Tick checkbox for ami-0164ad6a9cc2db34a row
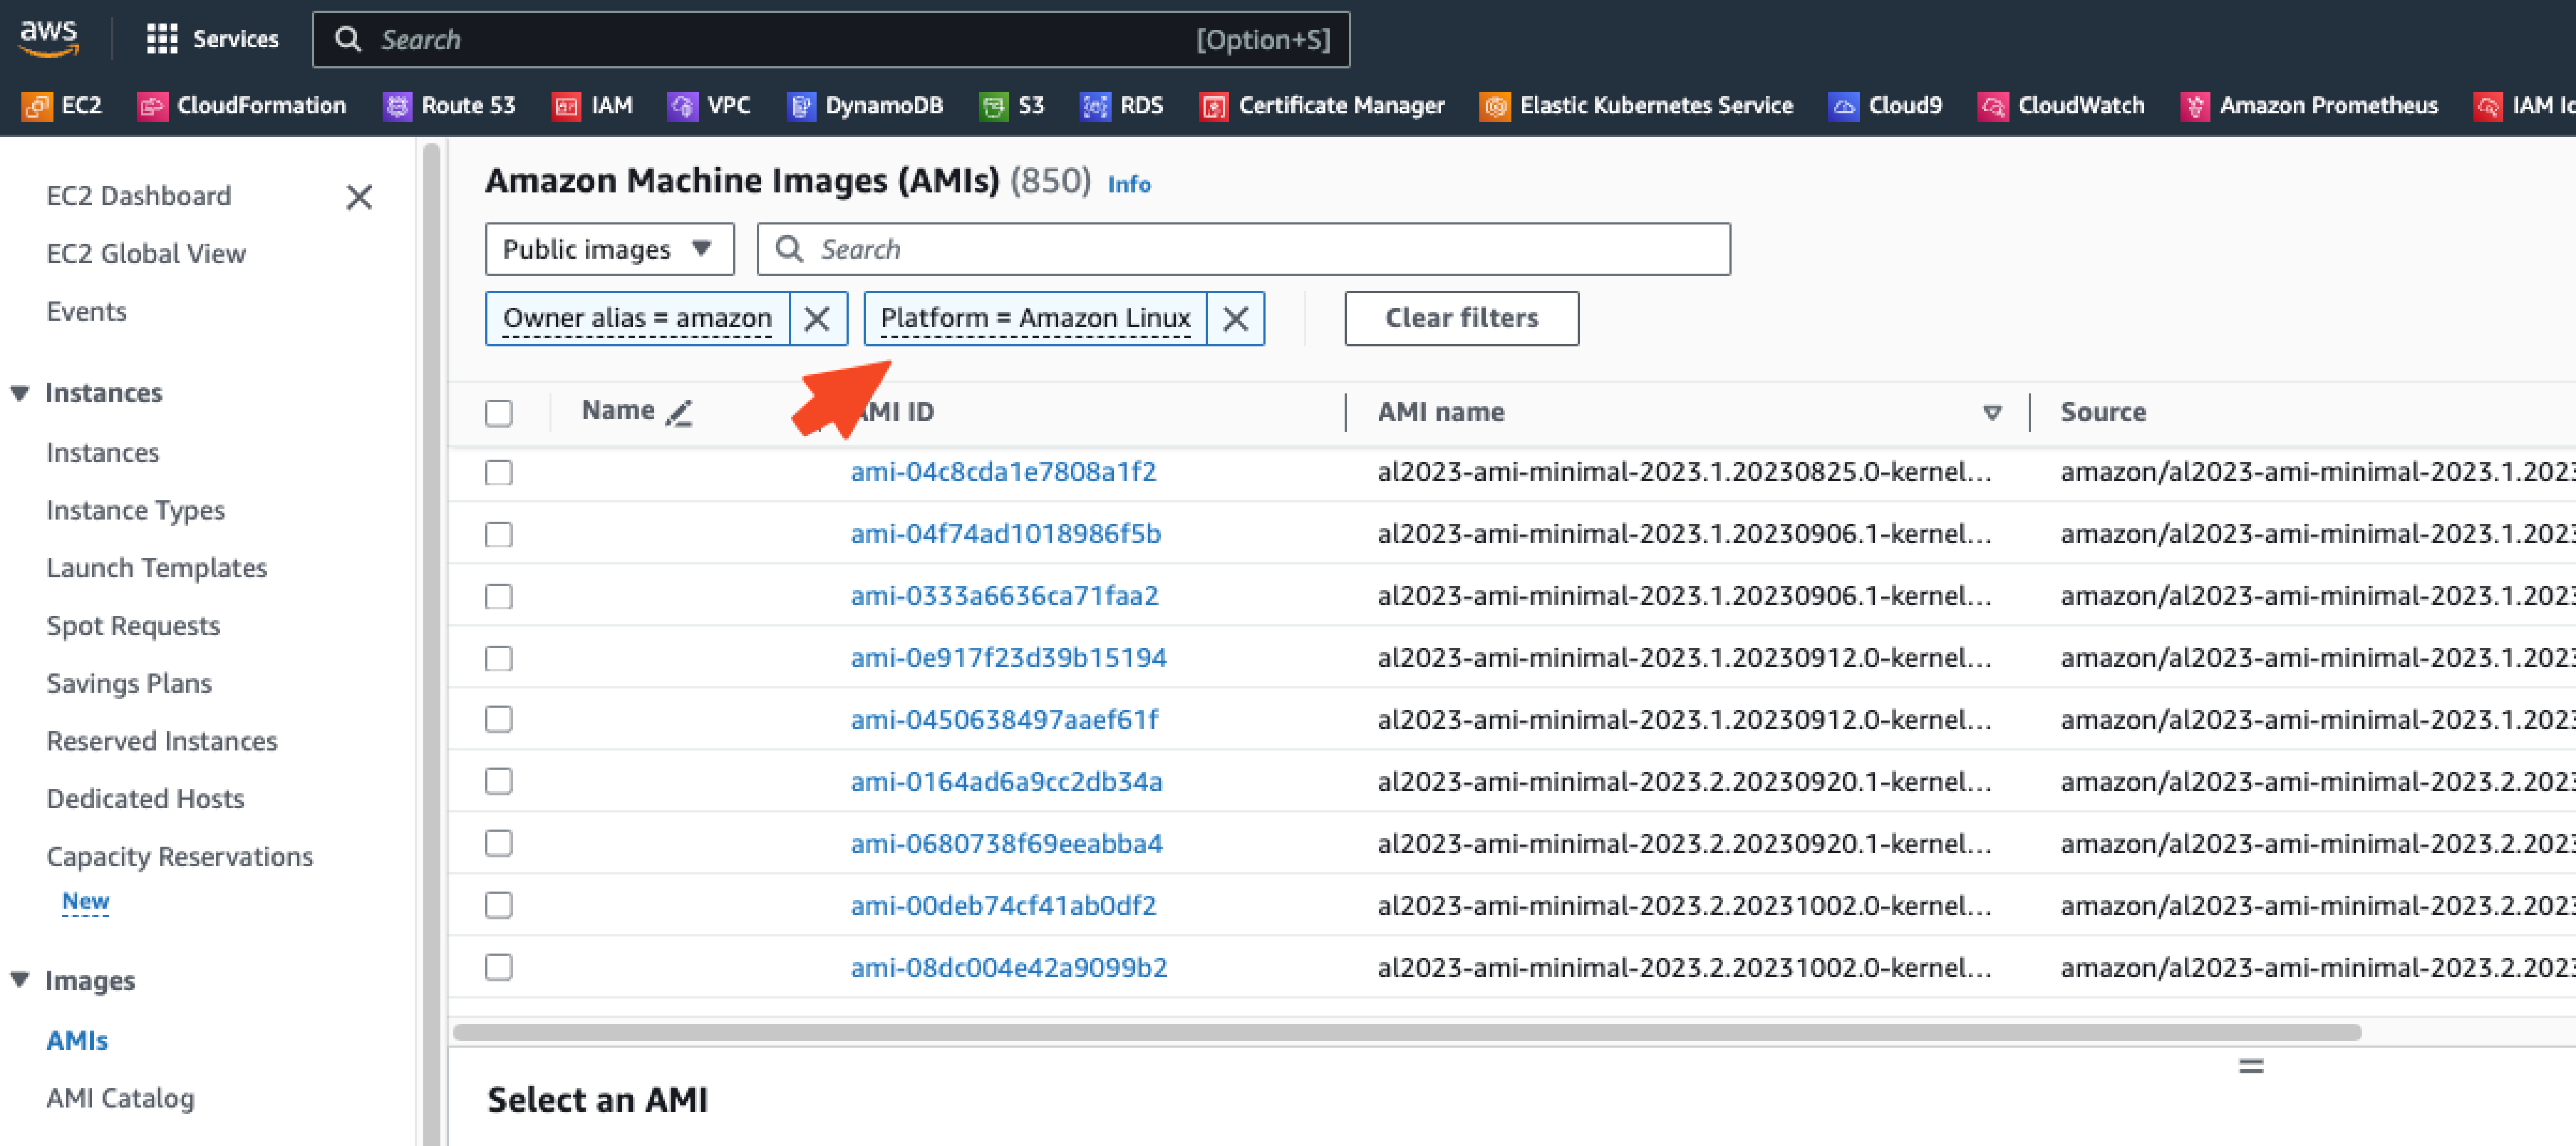The height and width of the screenshot is (1146, 2576). [x=499, y=781]
